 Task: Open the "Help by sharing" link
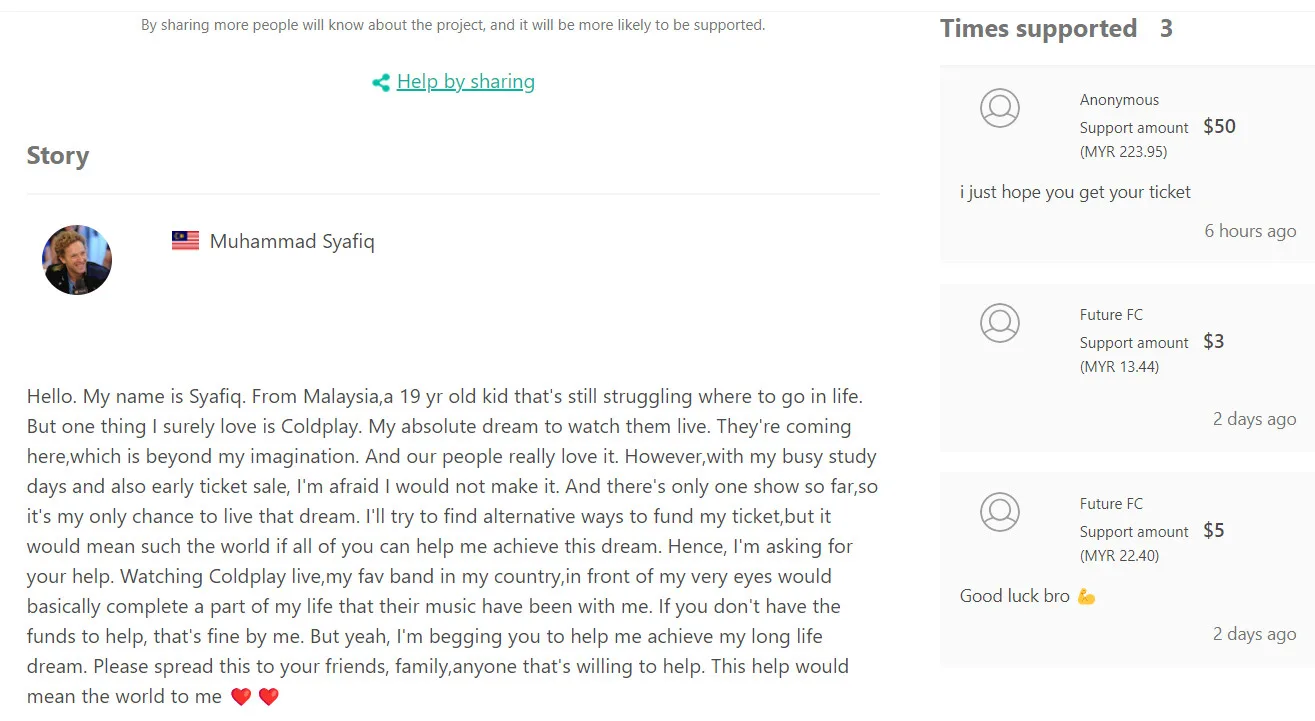pos(465,82)
